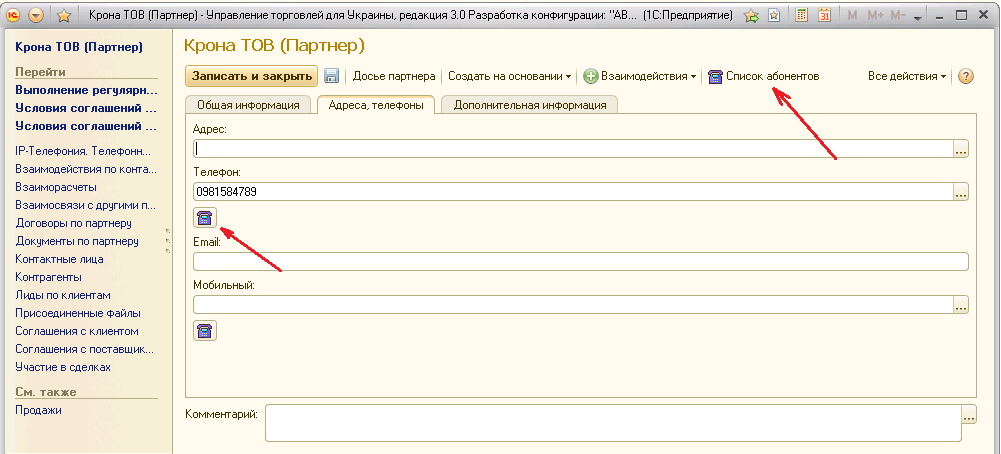Click into the Мобильный input field
Image resolution: width=1001 pixels, height=454 pixels.
[x=573, y=305]
